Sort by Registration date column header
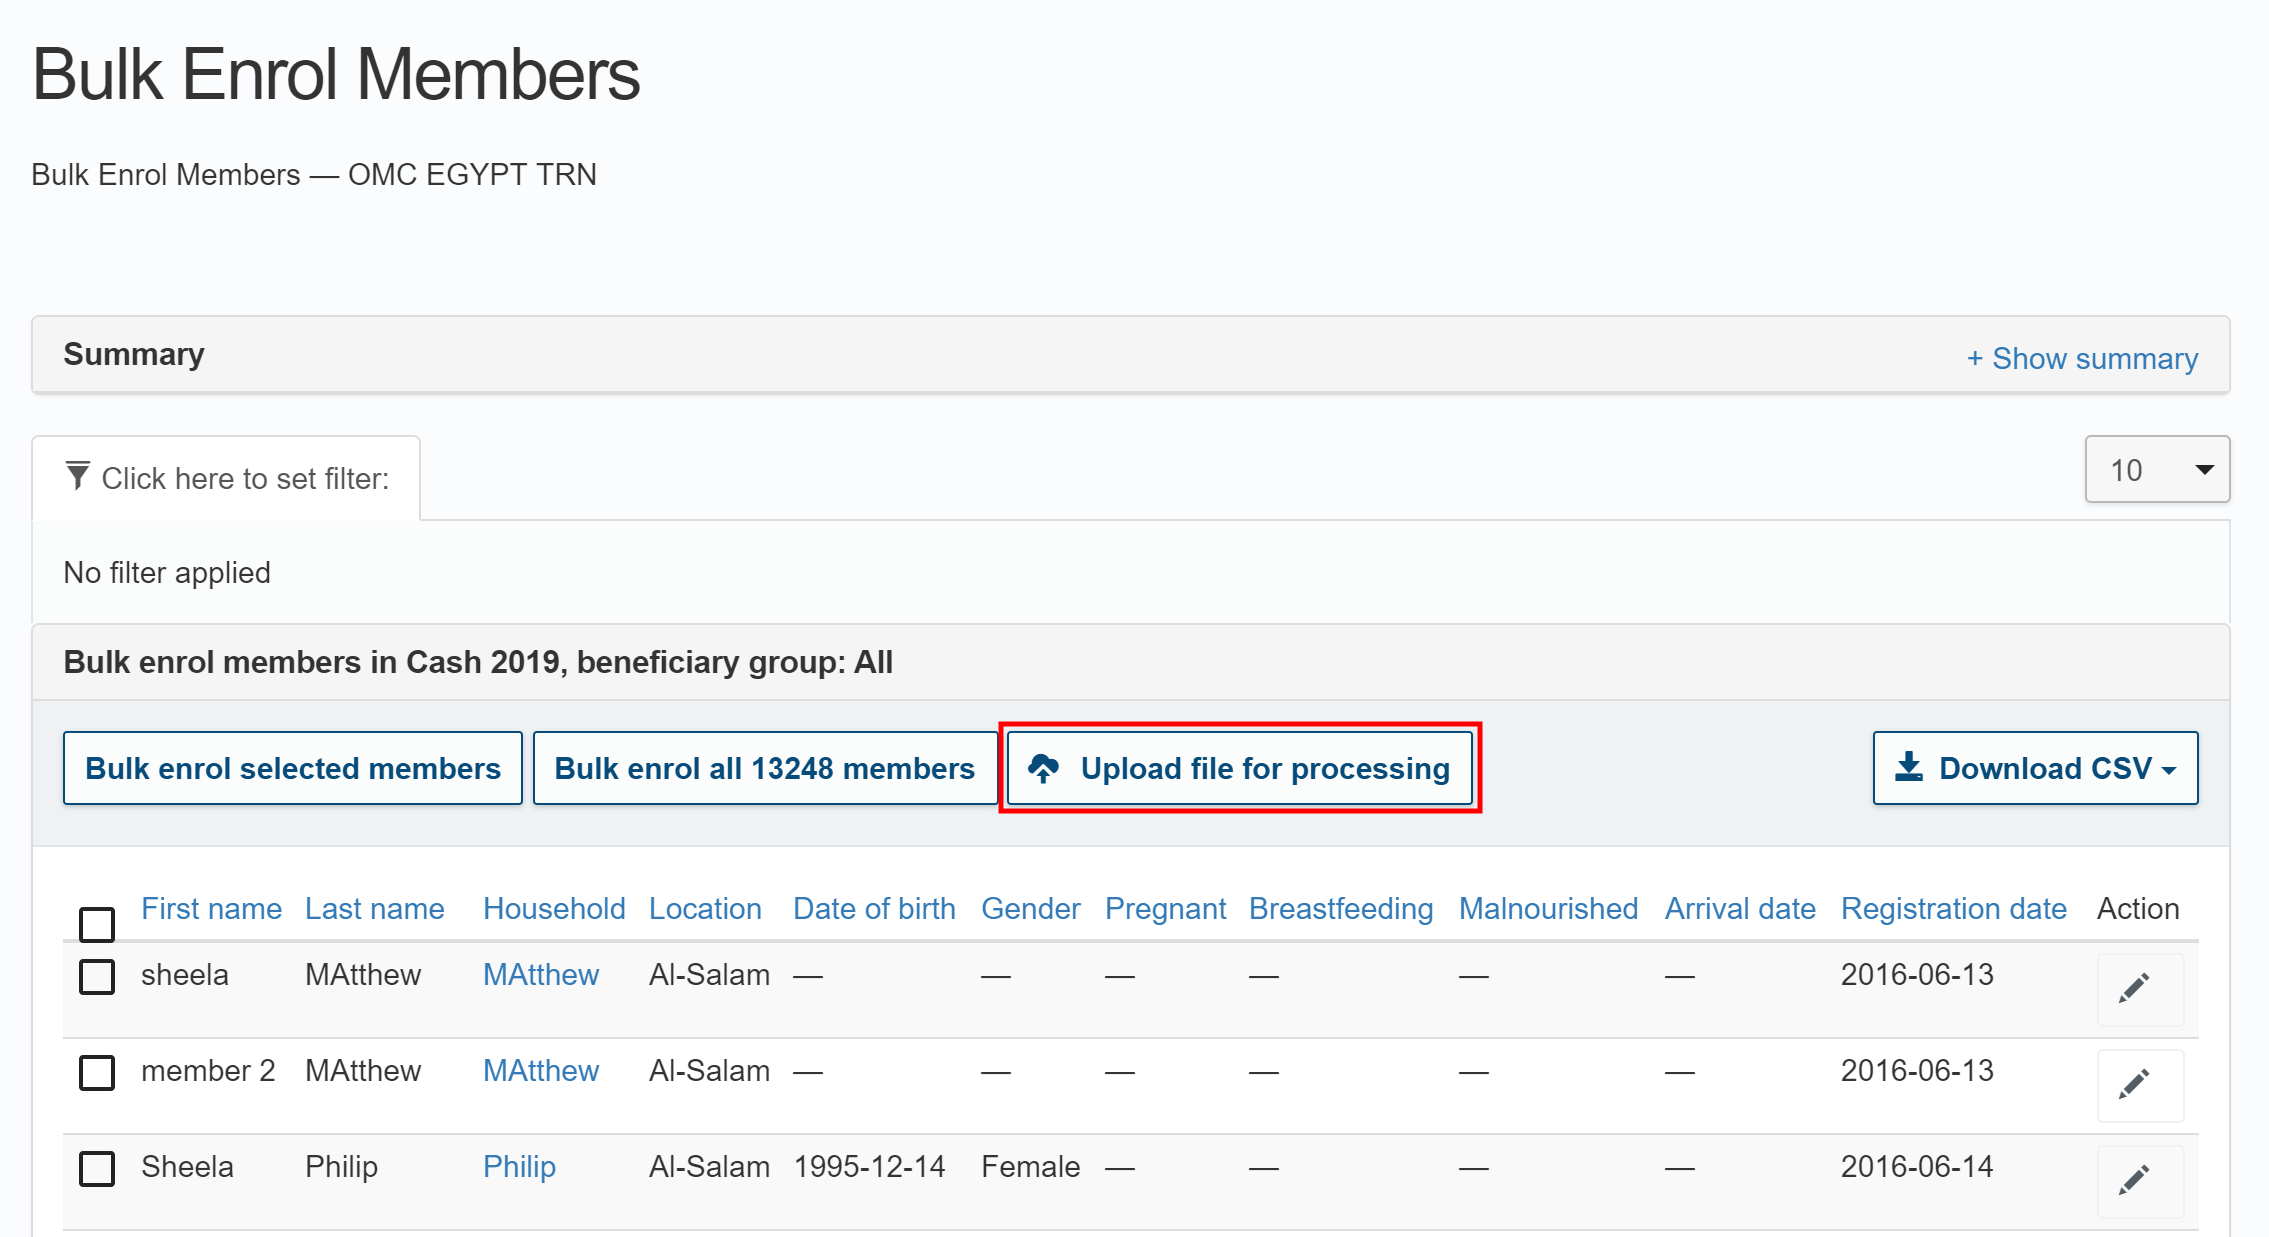This screenshot has height=1237, width=2269. point(1953,908)
